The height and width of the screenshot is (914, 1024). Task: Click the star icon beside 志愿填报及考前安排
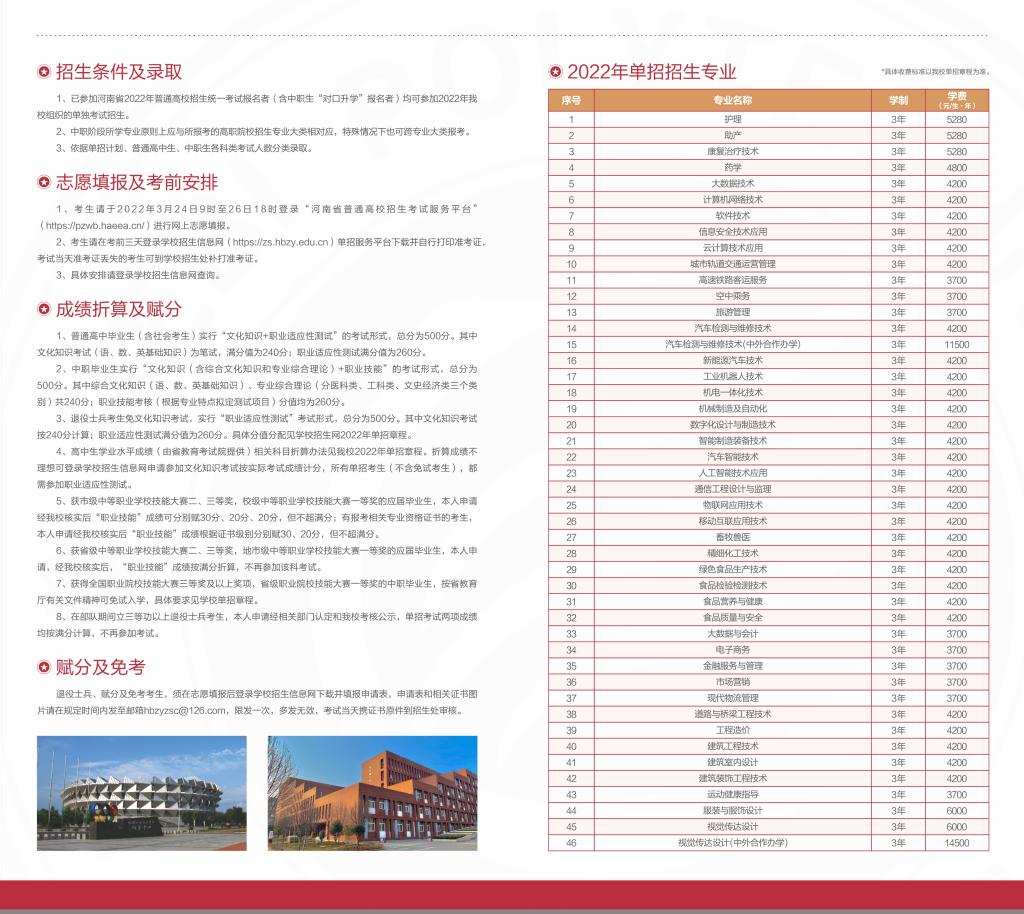[x=43, y=183]
